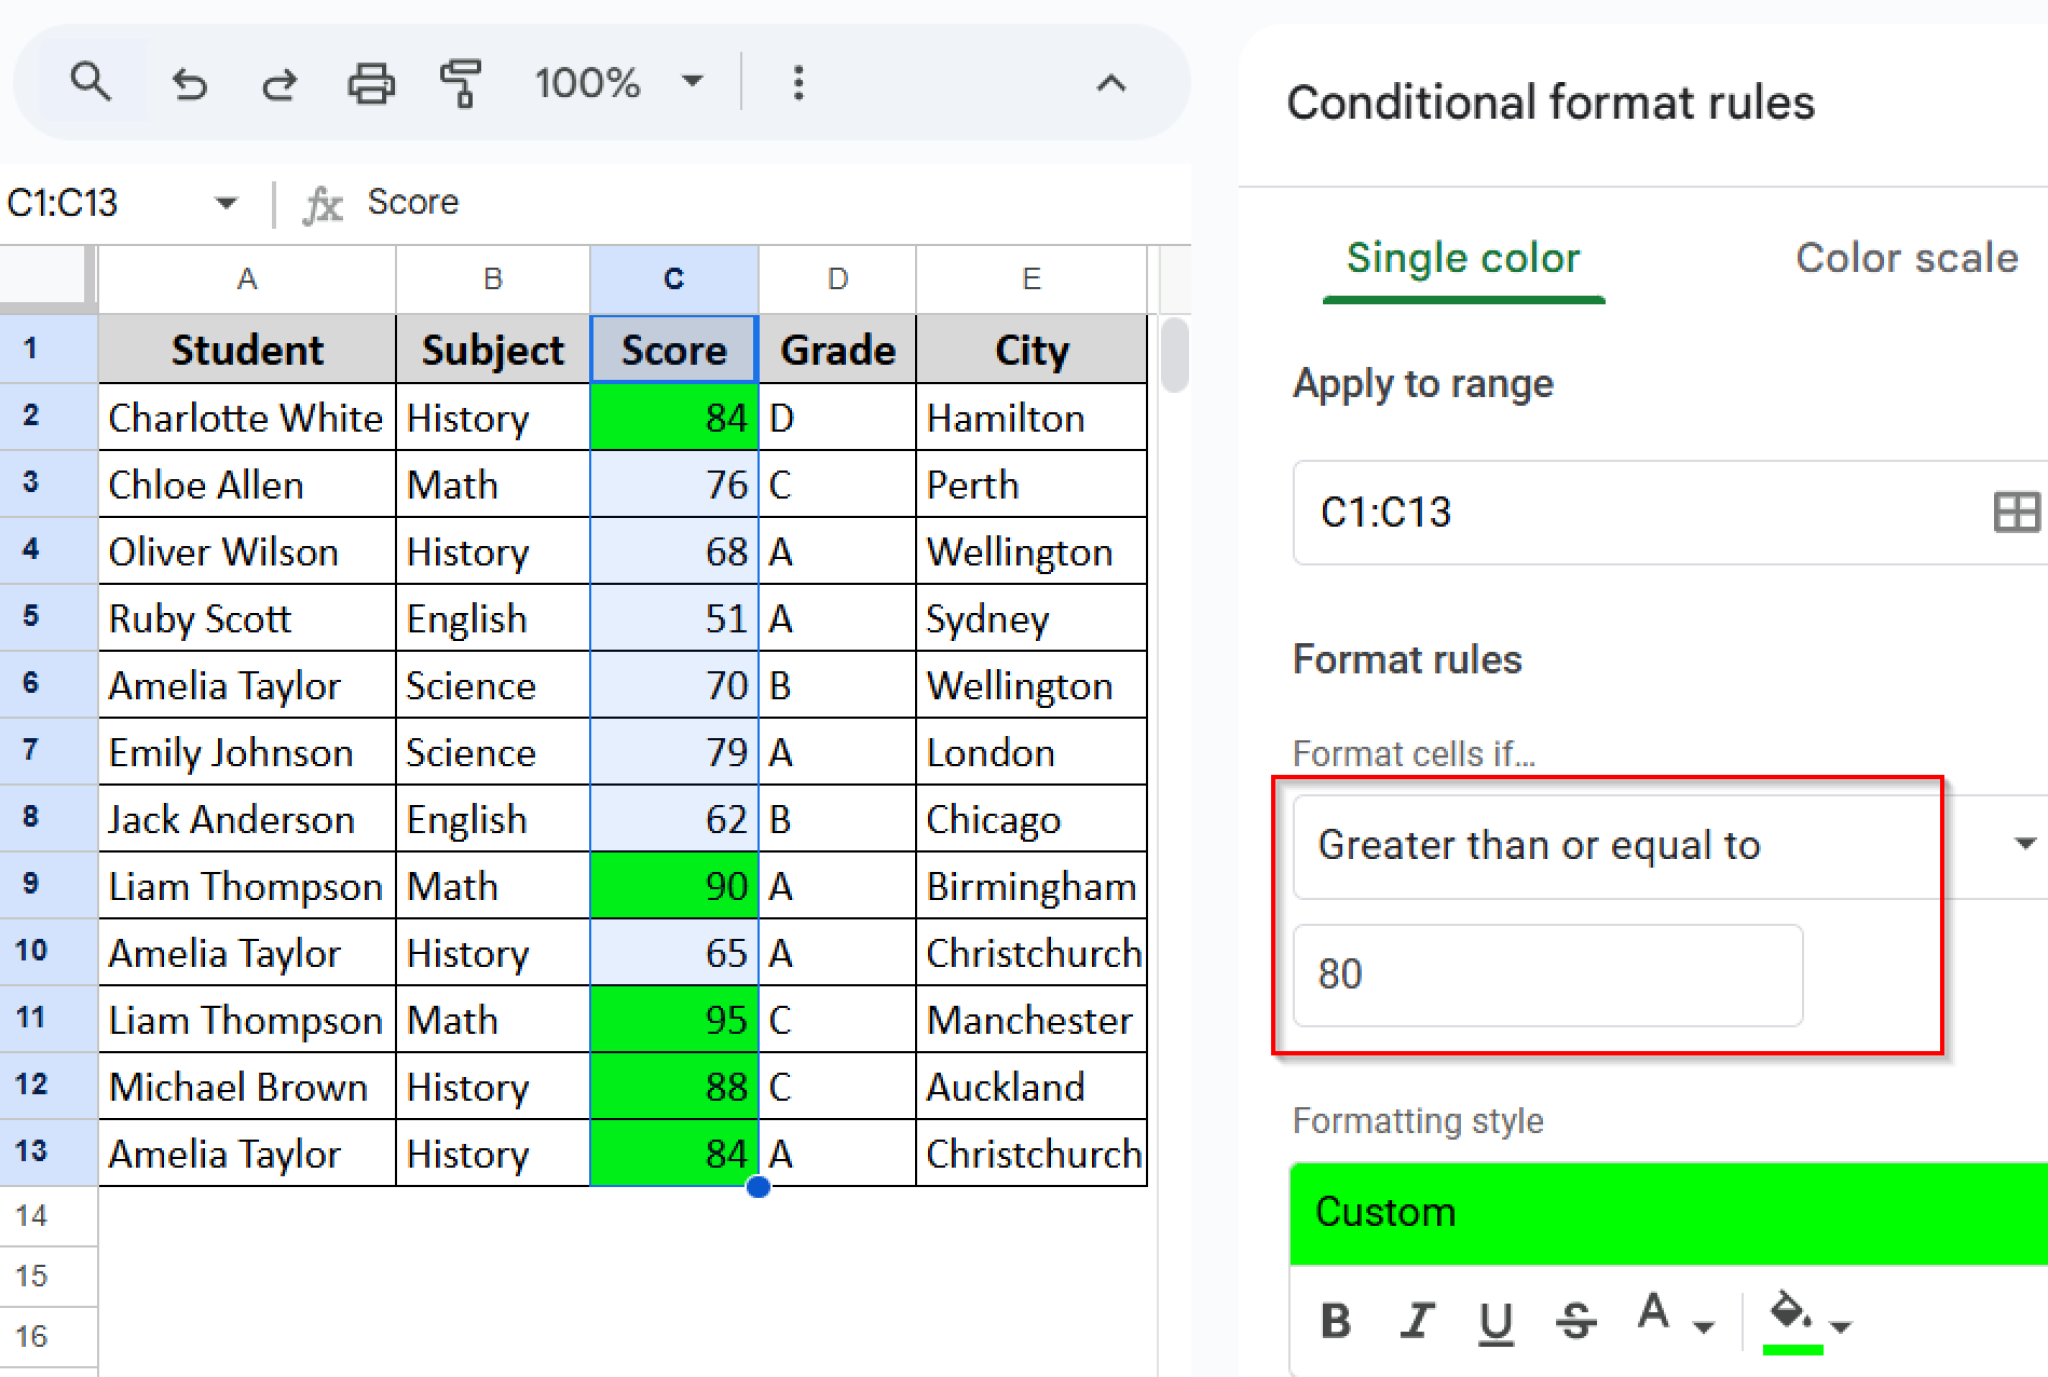This screenshot has height=1377, width=2048.
Task: Open the name box C1:C13 dropdown arrow
Action: pyautogui.click(x=226, y=203)
